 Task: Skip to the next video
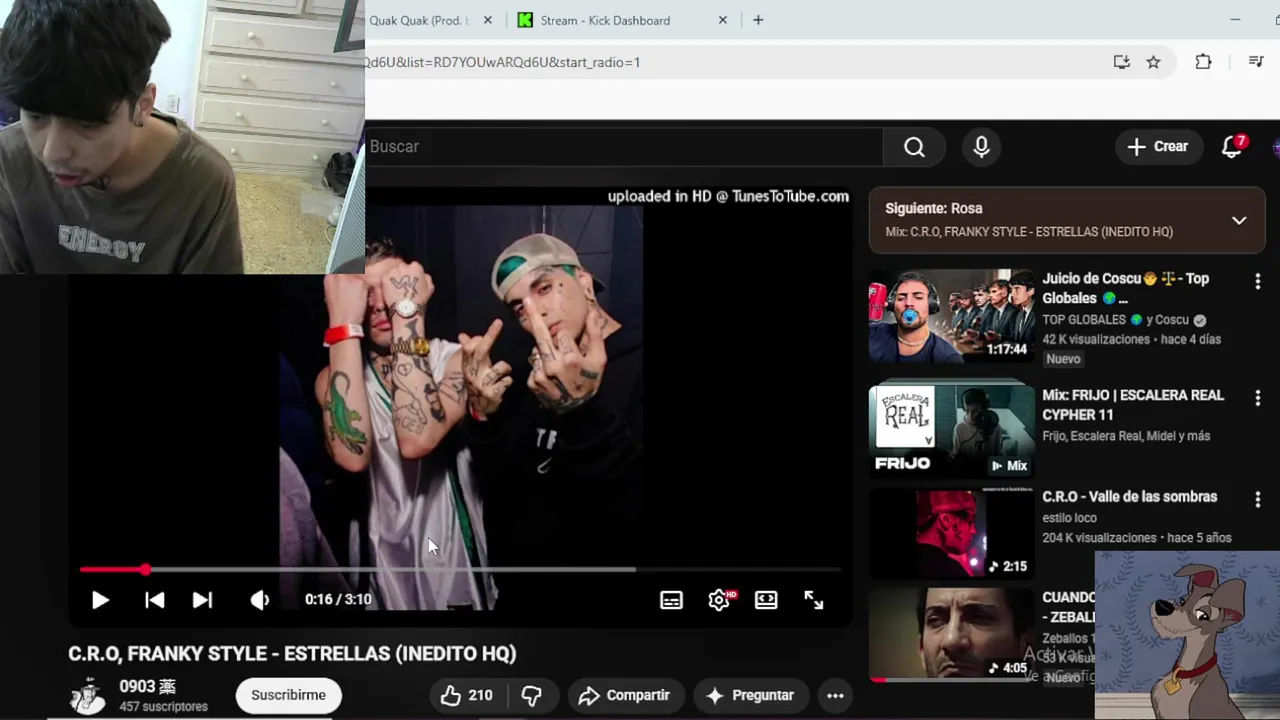click(202, 600)
